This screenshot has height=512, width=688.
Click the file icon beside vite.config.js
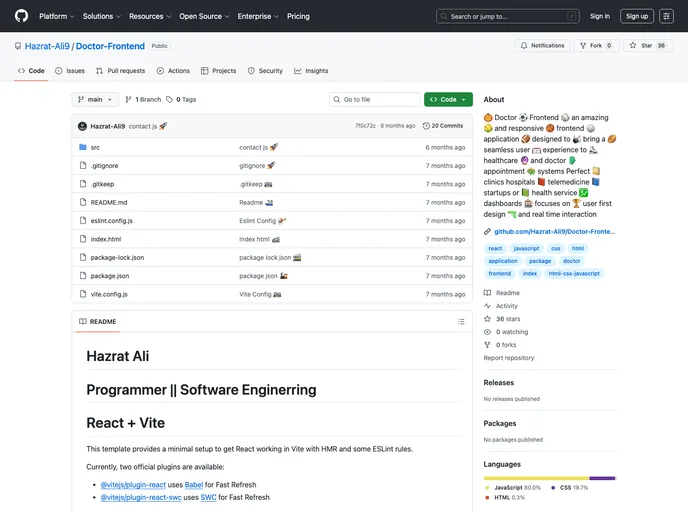82,294
